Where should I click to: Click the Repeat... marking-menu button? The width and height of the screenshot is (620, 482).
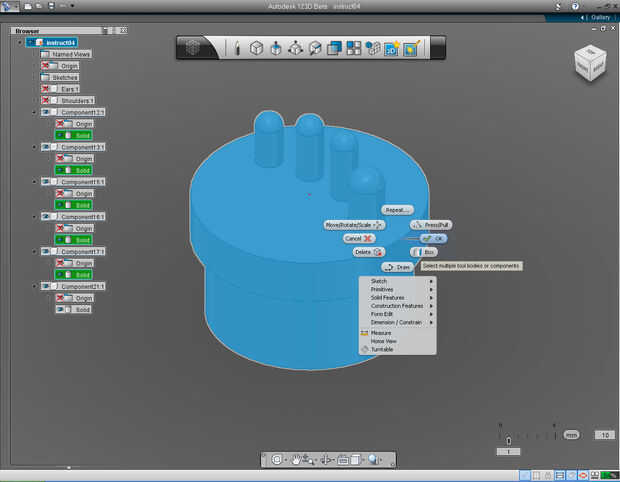point(397,210)
